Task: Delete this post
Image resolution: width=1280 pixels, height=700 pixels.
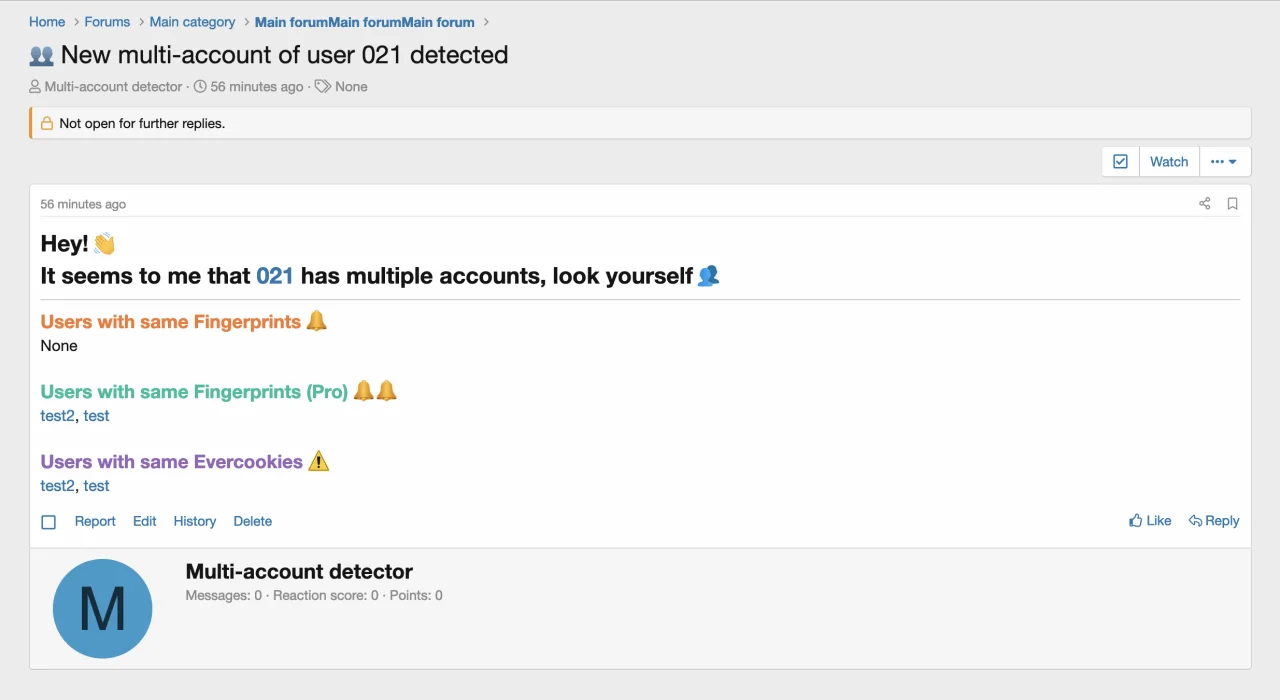Action: 253,521
